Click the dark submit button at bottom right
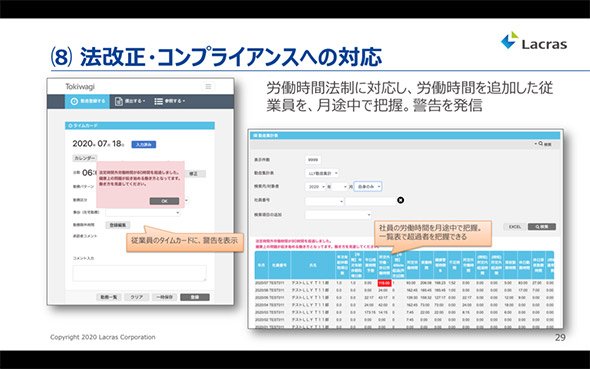The height and width of the screenshot is (369, 590). 195,297
